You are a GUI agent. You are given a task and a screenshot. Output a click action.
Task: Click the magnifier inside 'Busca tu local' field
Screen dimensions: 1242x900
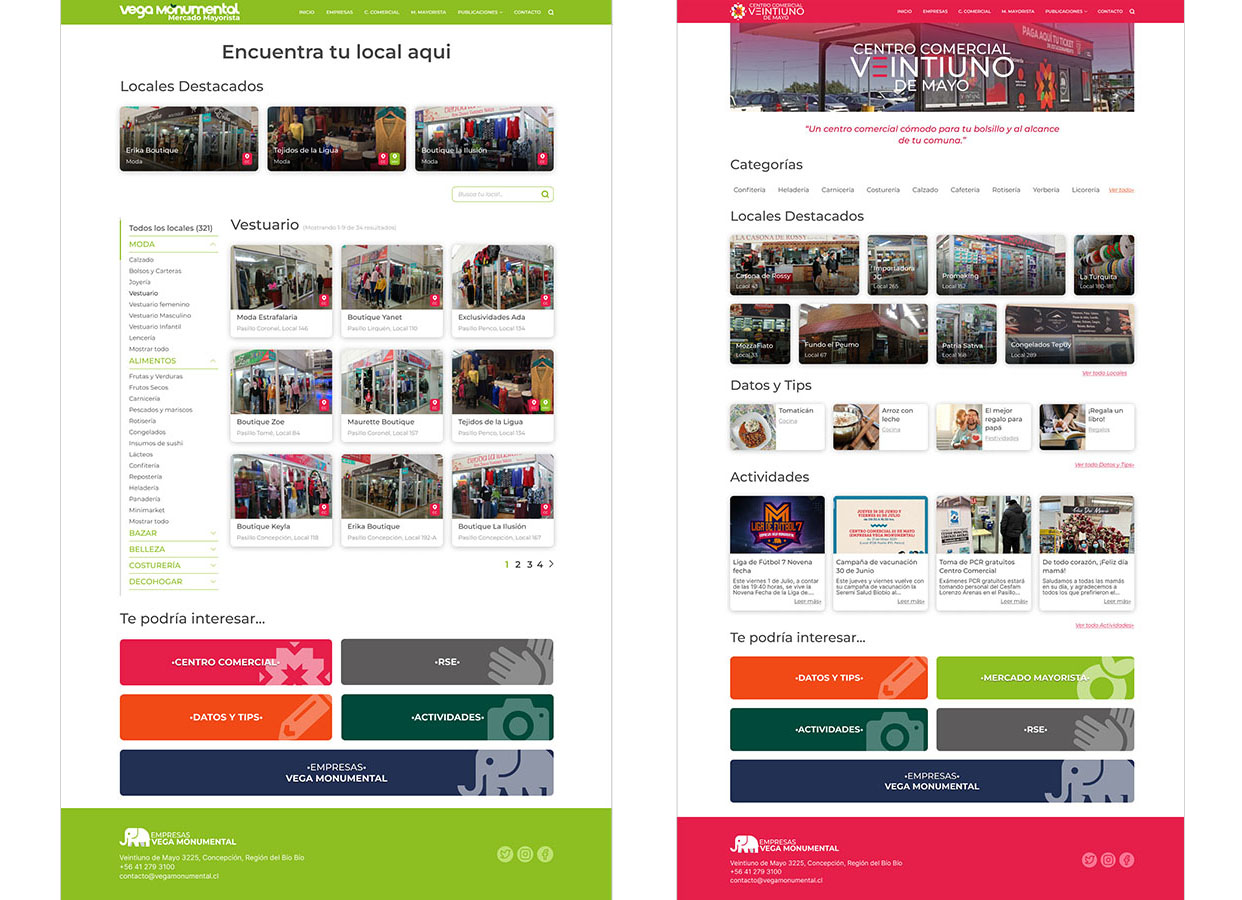pos(545,194)
